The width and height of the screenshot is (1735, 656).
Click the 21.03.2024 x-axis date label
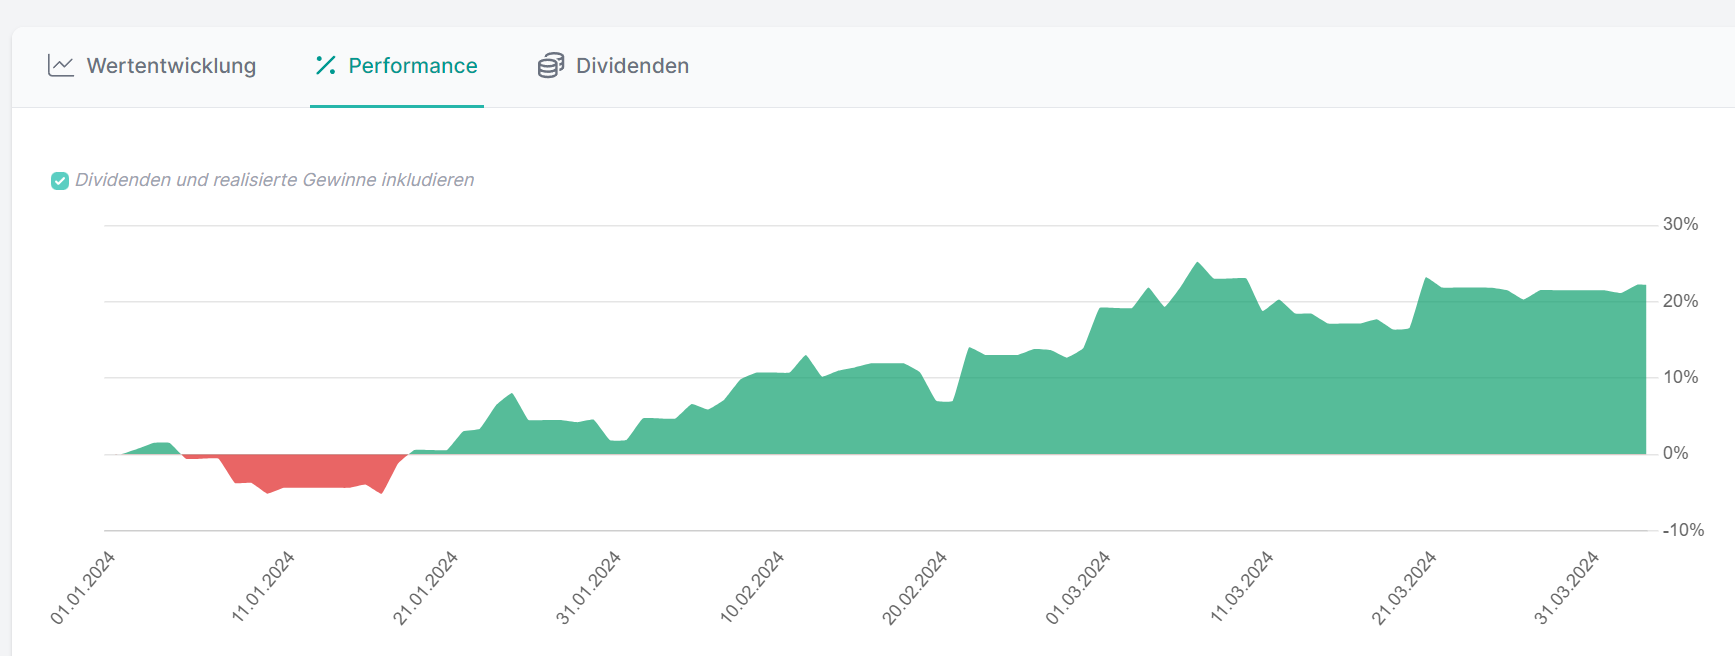(1404, 588)
